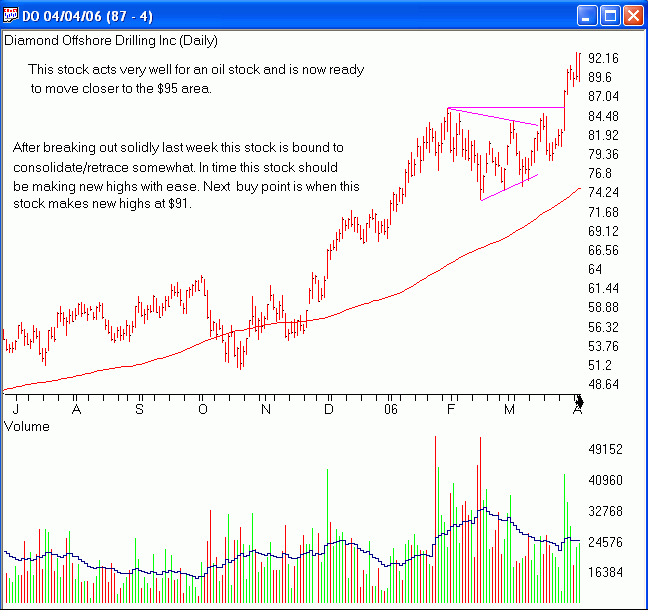This screenshot has height=610, width=648.
Task: Click price label 79.36
Action: point(603,154)
